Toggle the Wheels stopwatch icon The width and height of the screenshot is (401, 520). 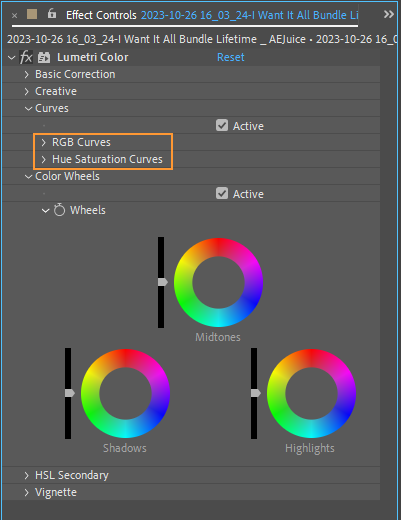59,210
